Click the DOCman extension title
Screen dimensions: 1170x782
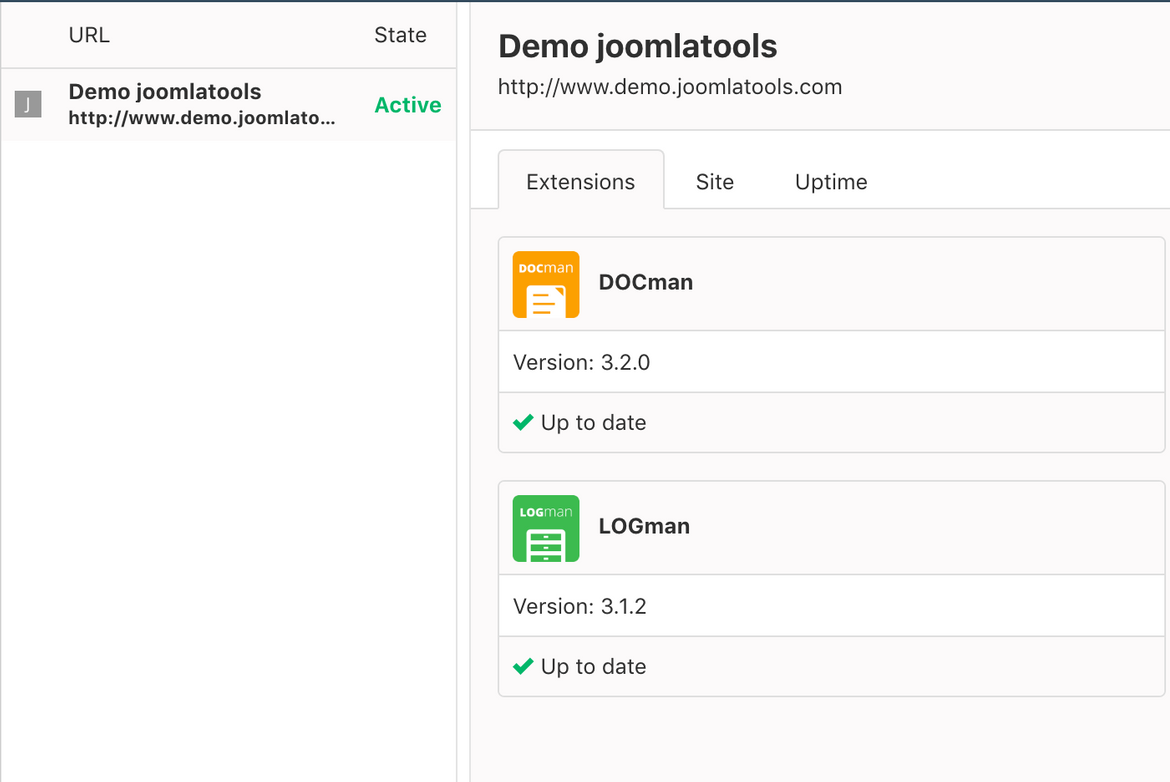645,282
